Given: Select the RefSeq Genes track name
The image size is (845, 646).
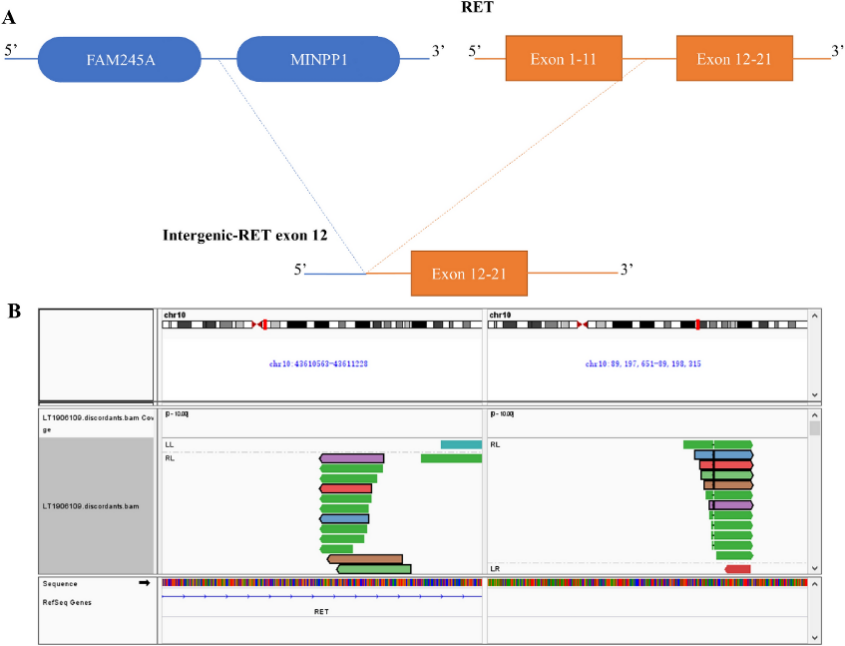Looking at the screenshot, I should pos(66,602).
